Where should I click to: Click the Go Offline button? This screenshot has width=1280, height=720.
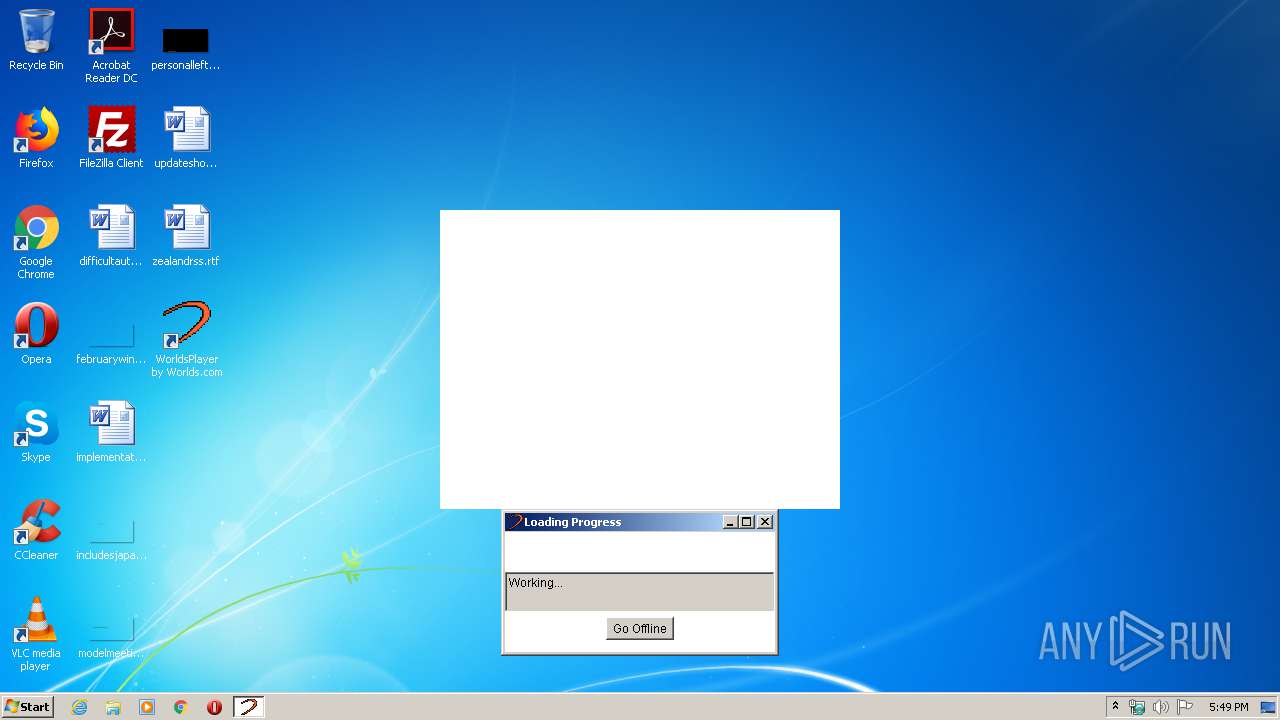[x=640, y=629]
